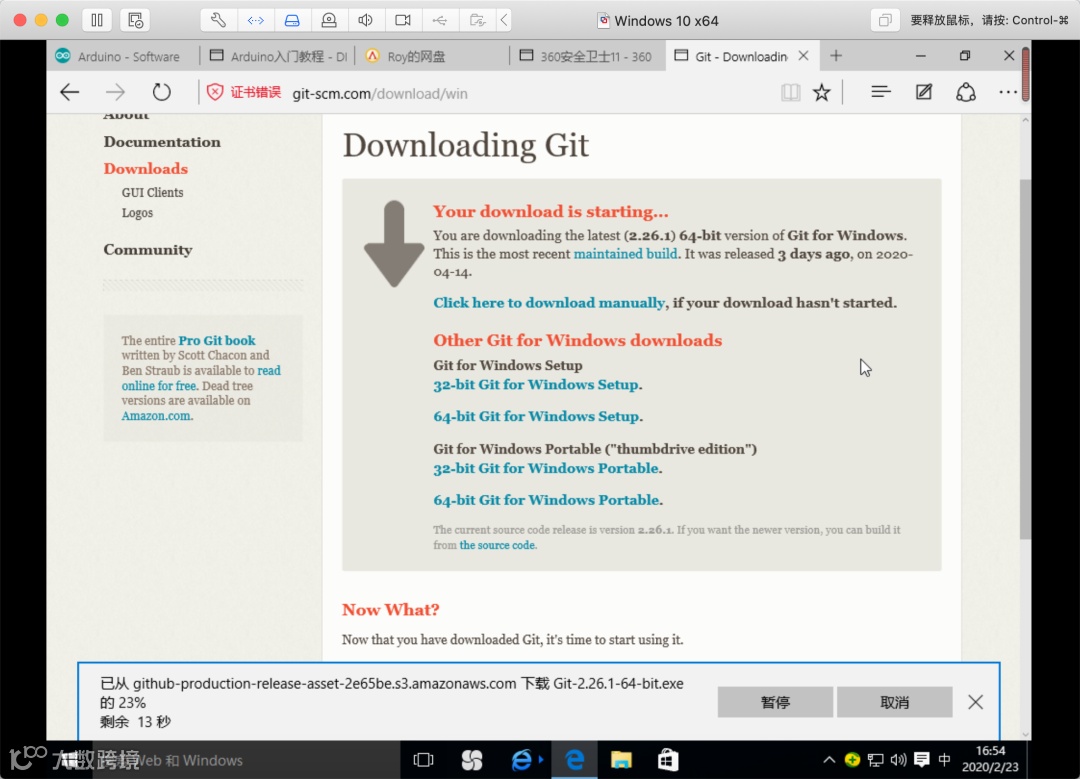
Task: Pause the download with 暂停
Action: (776, 702)
